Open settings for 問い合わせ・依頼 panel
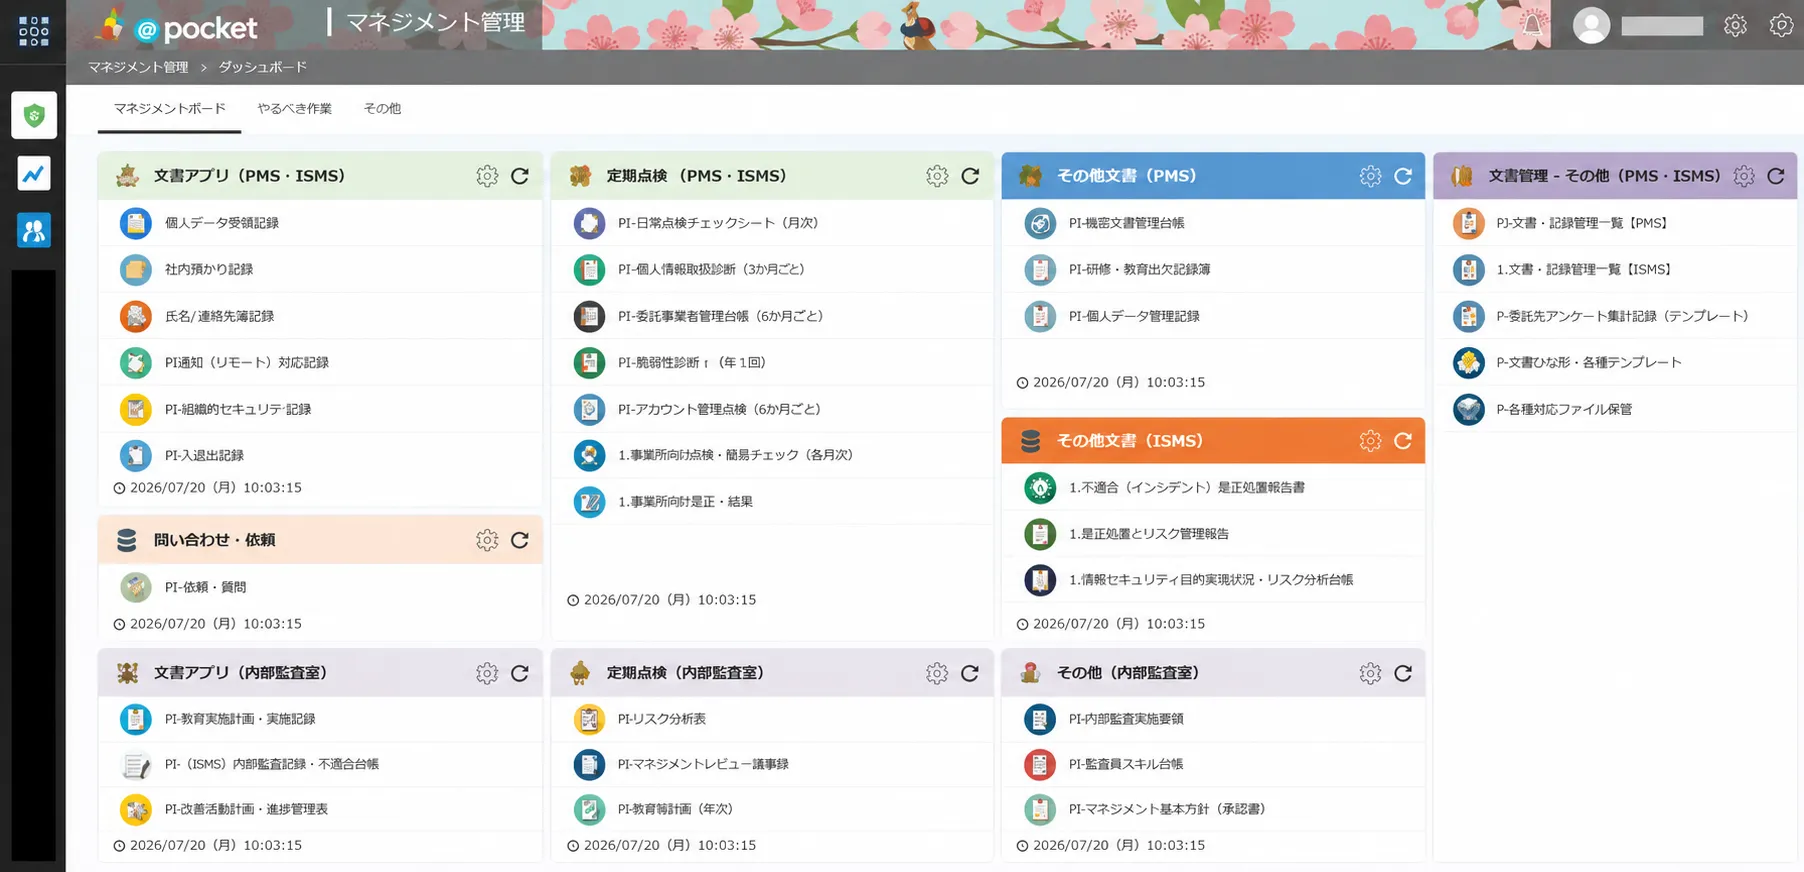 click(487, 540)
